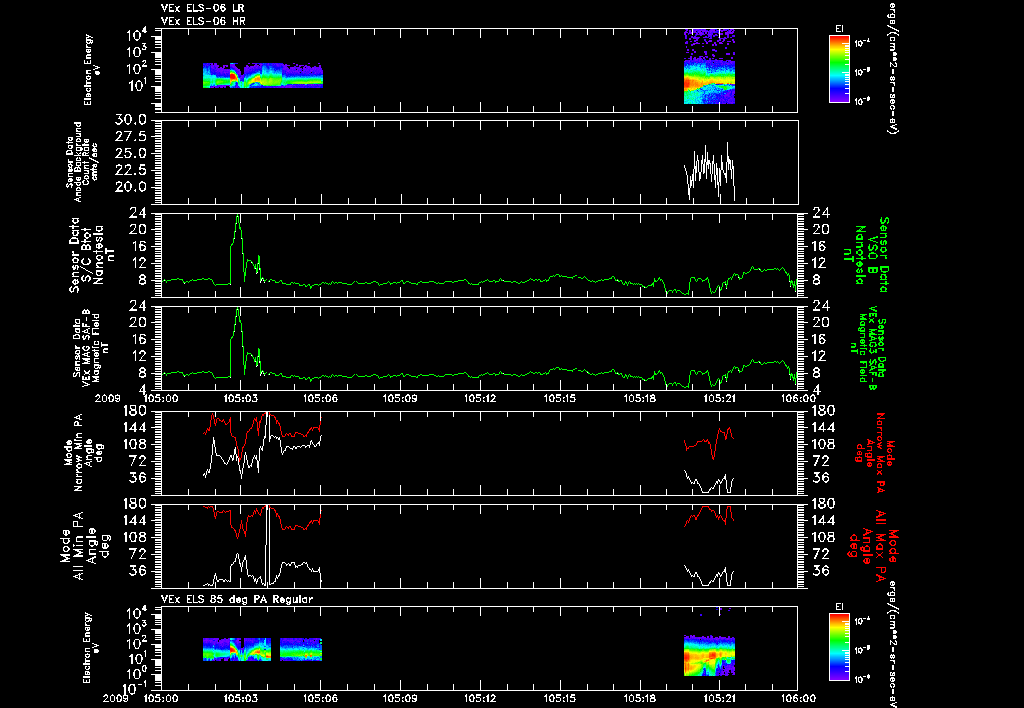Viewport: 1024px width, 708px height.
Task: Click the 105:12 tick on middle time axis
Action: point(480,398)
